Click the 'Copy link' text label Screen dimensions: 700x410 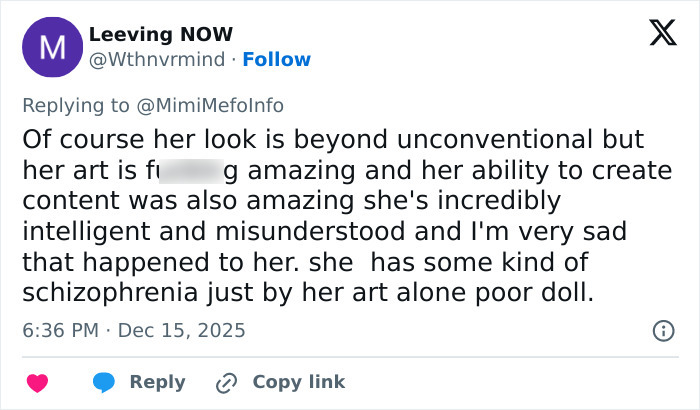(298, 382)
